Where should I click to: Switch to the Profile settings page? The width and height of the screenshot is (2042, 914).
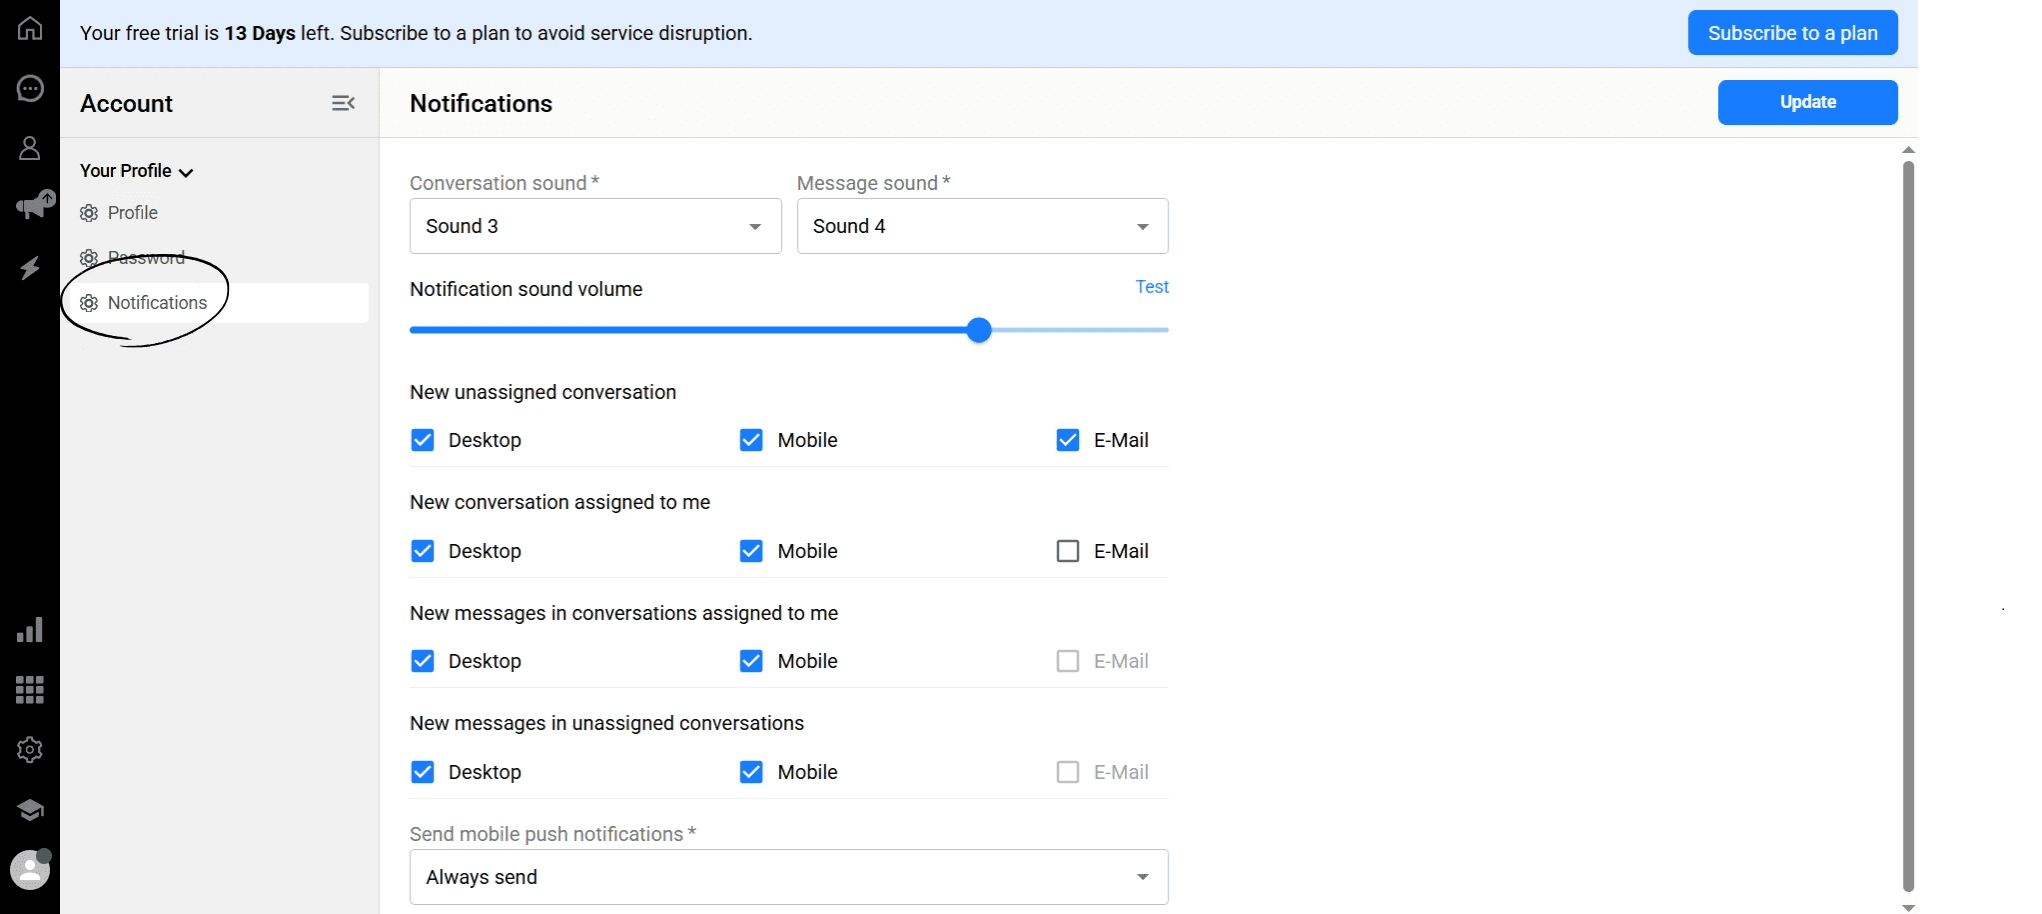(x=132, y=212)
